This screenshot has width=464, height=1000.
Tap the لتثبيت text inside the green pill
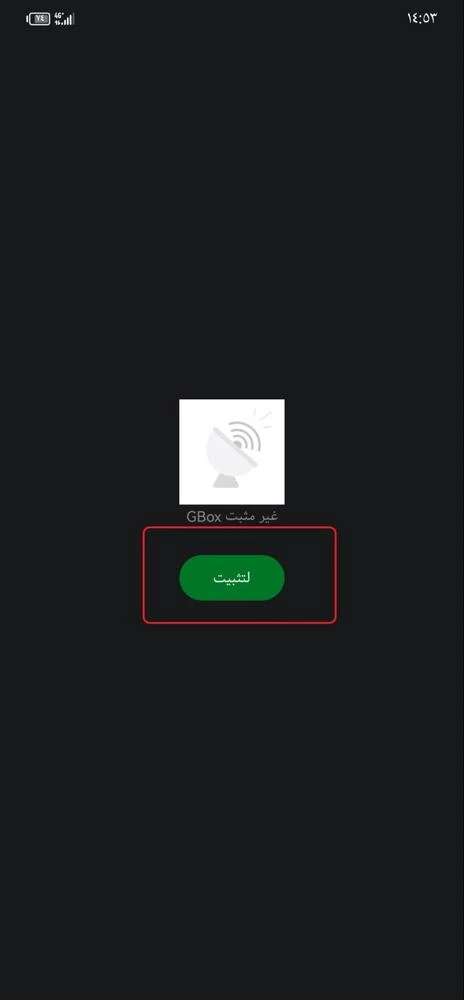click(x=231, y=577)
